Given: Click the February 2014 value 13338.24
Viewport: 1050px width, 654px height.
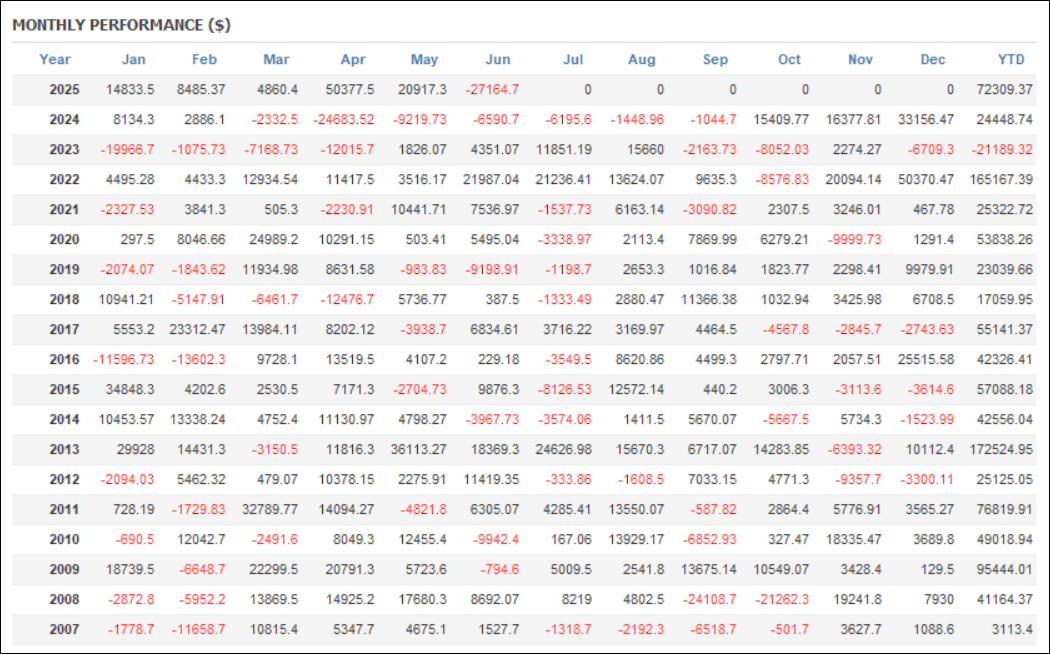Looking at the screenshot, I should click(x=198, y=420).
